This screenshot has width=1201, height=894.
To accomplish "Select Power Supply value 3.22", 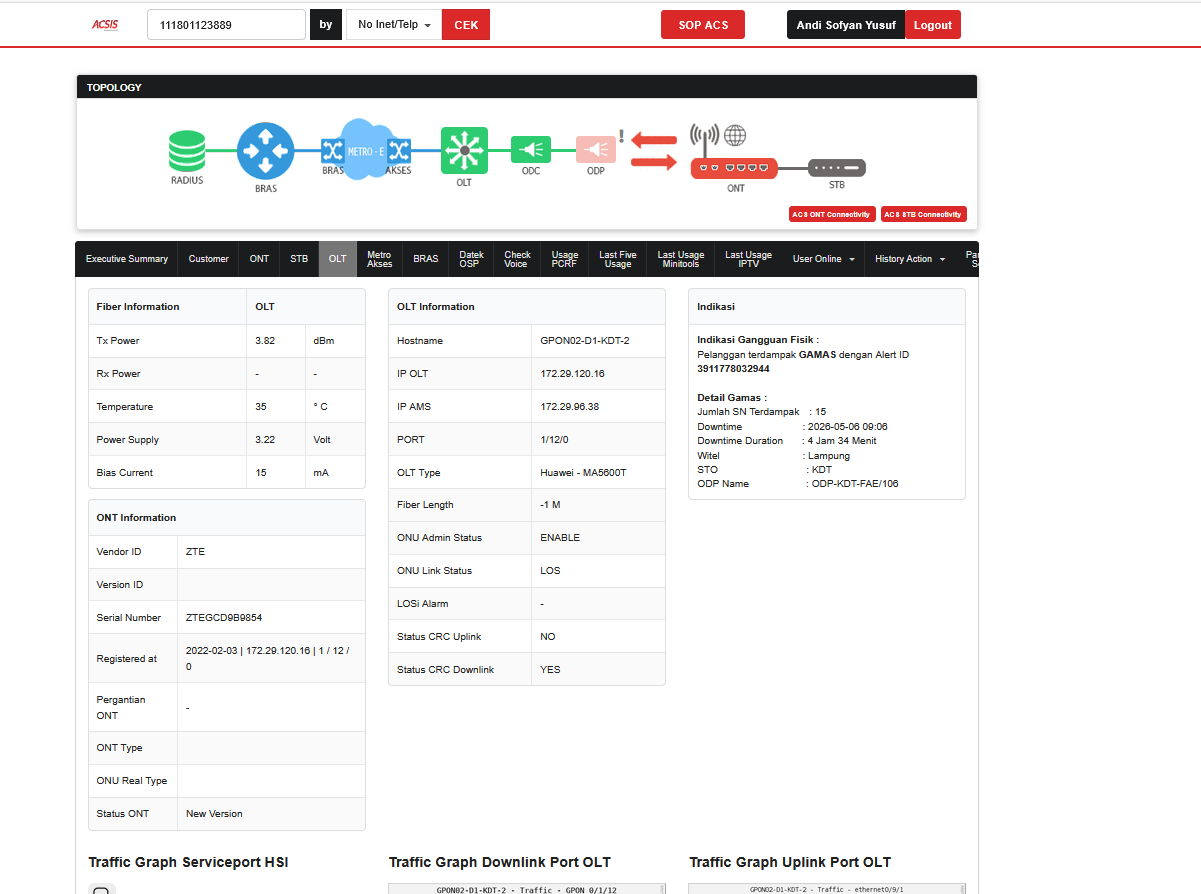I will tap(265, 440).
